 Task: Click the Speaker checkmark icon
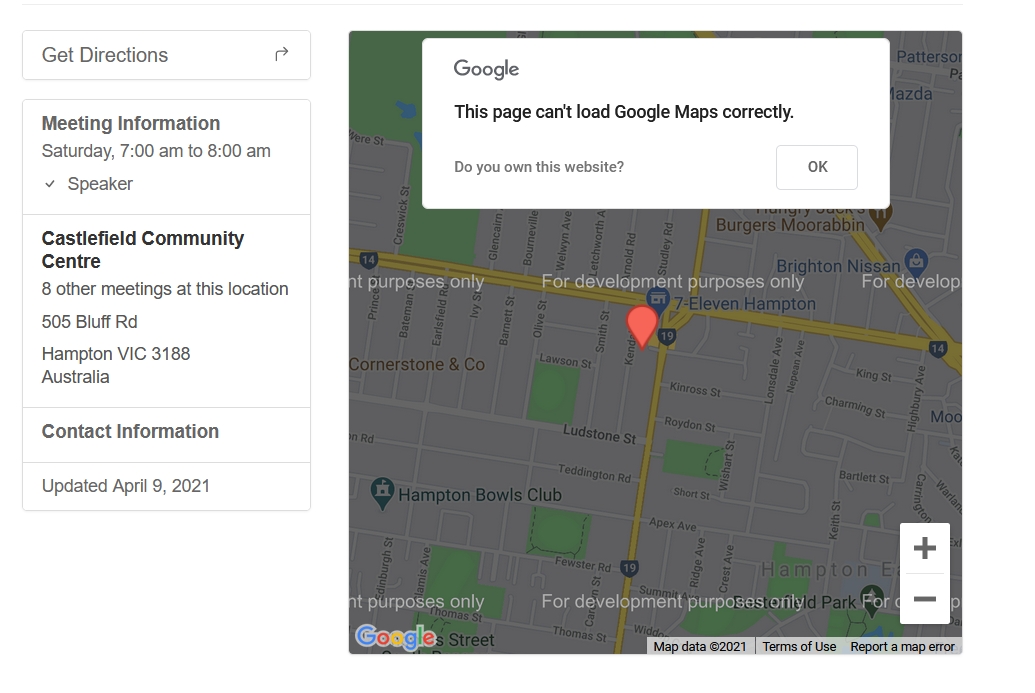[50, 184]
